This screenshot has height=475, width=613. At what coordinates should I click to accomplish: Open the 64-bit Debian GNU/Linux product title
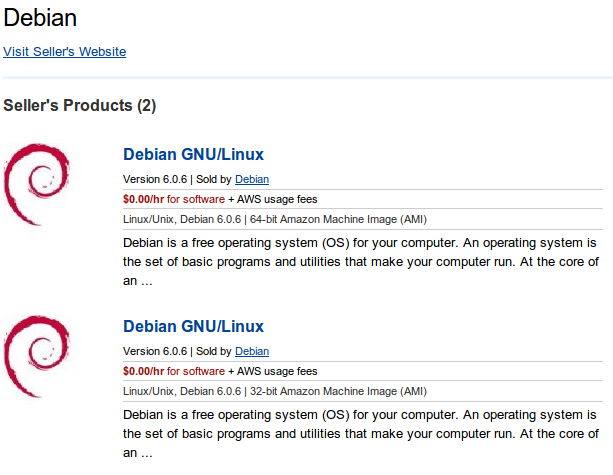(193, 155)
